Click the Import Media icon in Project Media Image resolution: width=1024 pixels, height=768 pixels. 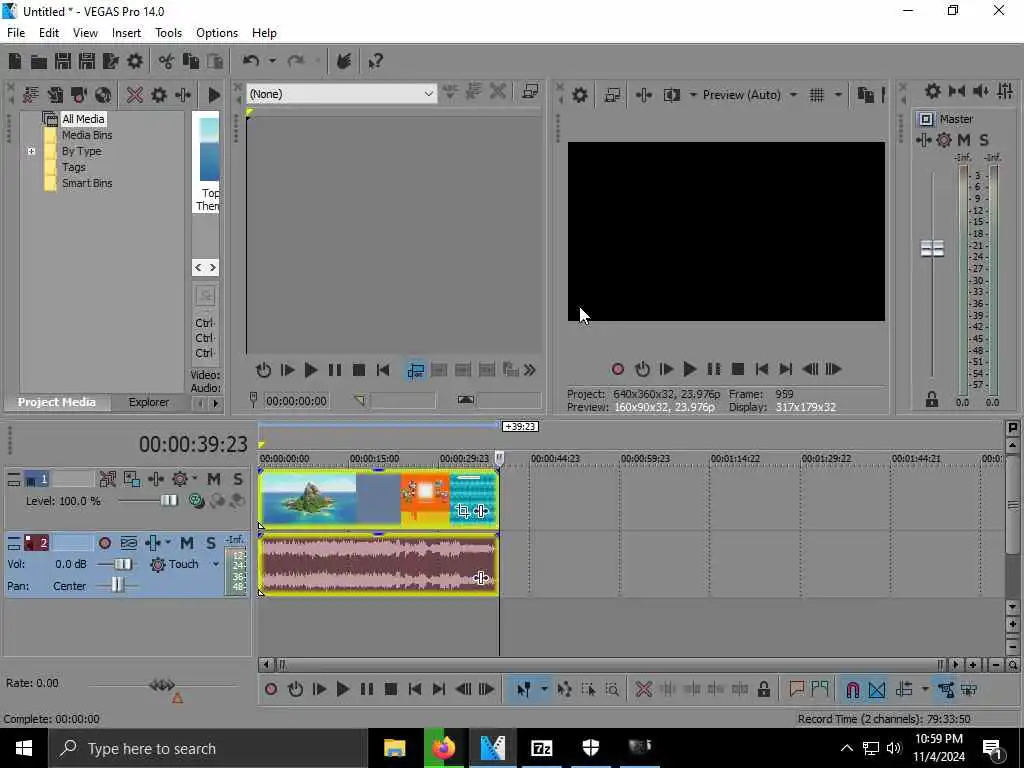tap(31, 95)
